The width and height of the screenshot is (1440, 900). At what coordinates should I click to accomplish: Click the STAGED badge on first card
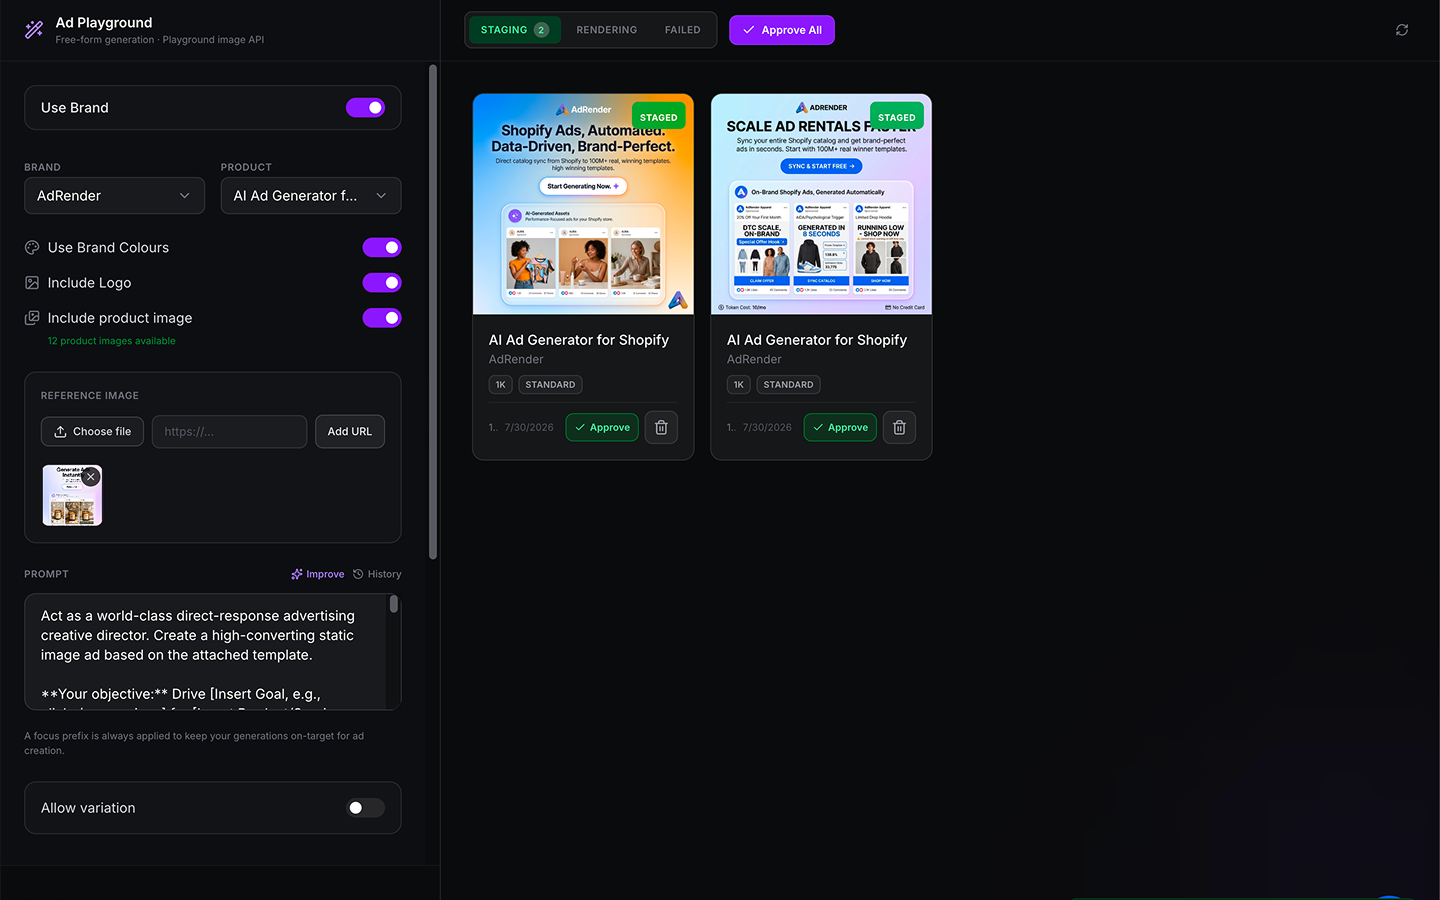pos(659,117)
